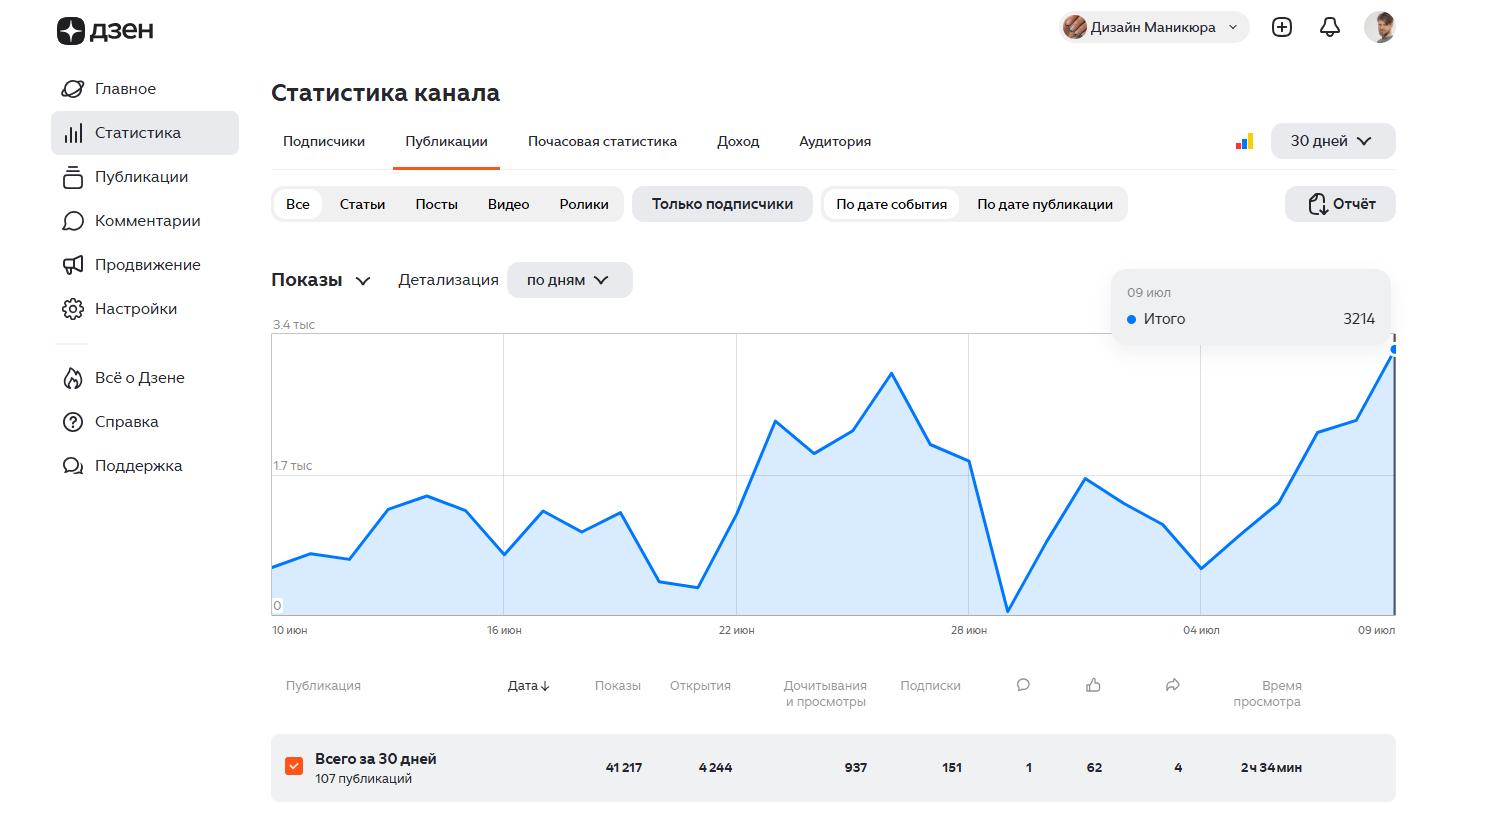Click the Публикации stack icon
1512x815 pixels.
(x=73, y=177)
